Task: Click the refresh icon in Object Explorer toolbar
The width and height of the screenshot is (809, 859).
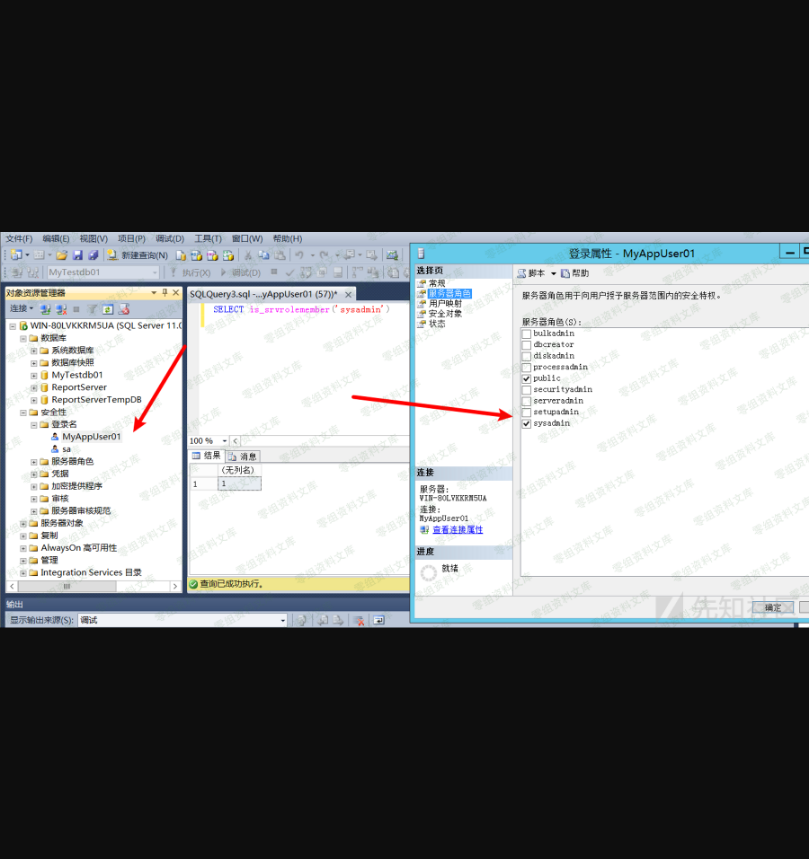Action: coord(108,309)
